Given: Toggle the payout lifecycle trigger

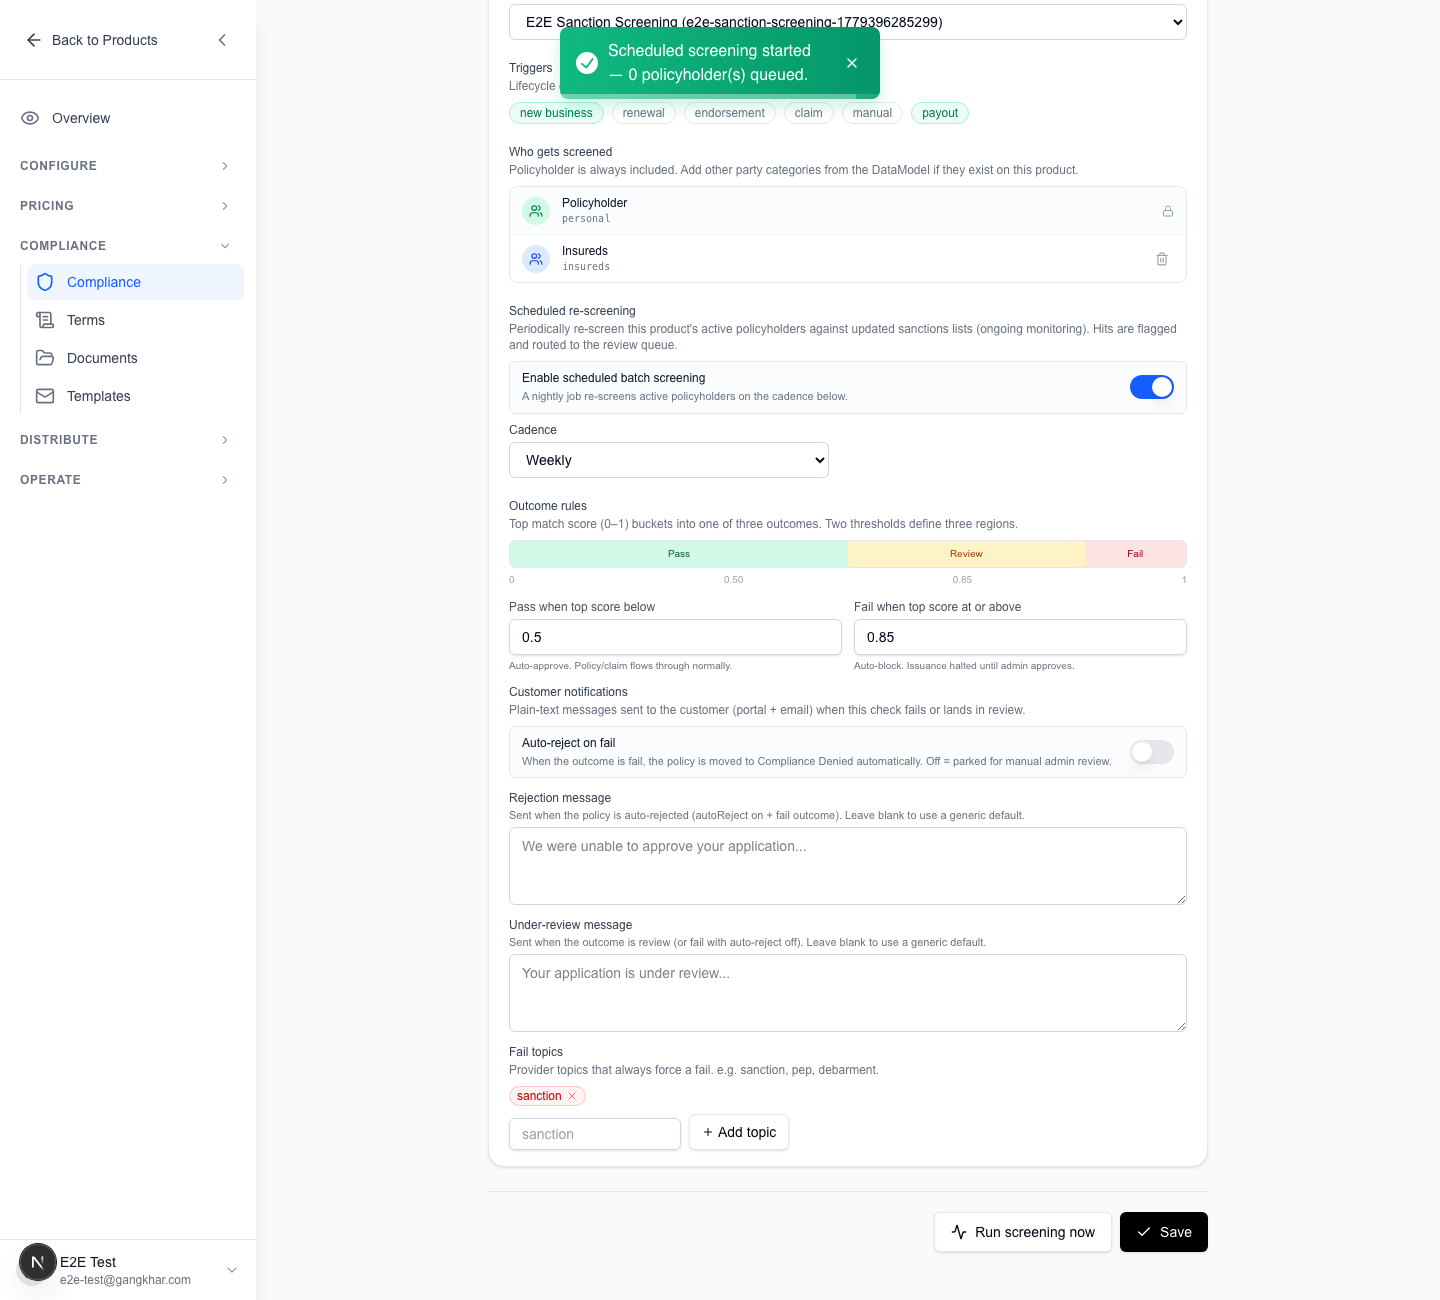Looking at the screenshot, I should (x=940, y=113).
